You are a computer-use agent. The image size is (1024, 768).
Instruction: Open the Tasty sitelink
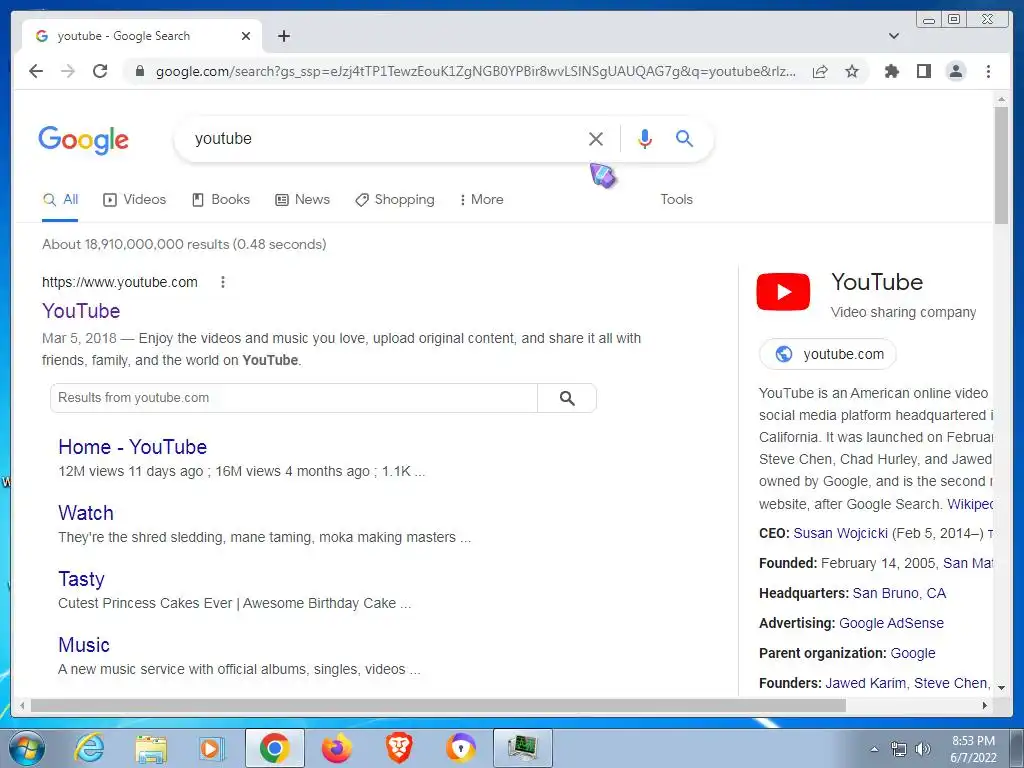pyautogui.click(x=81, y=579)
